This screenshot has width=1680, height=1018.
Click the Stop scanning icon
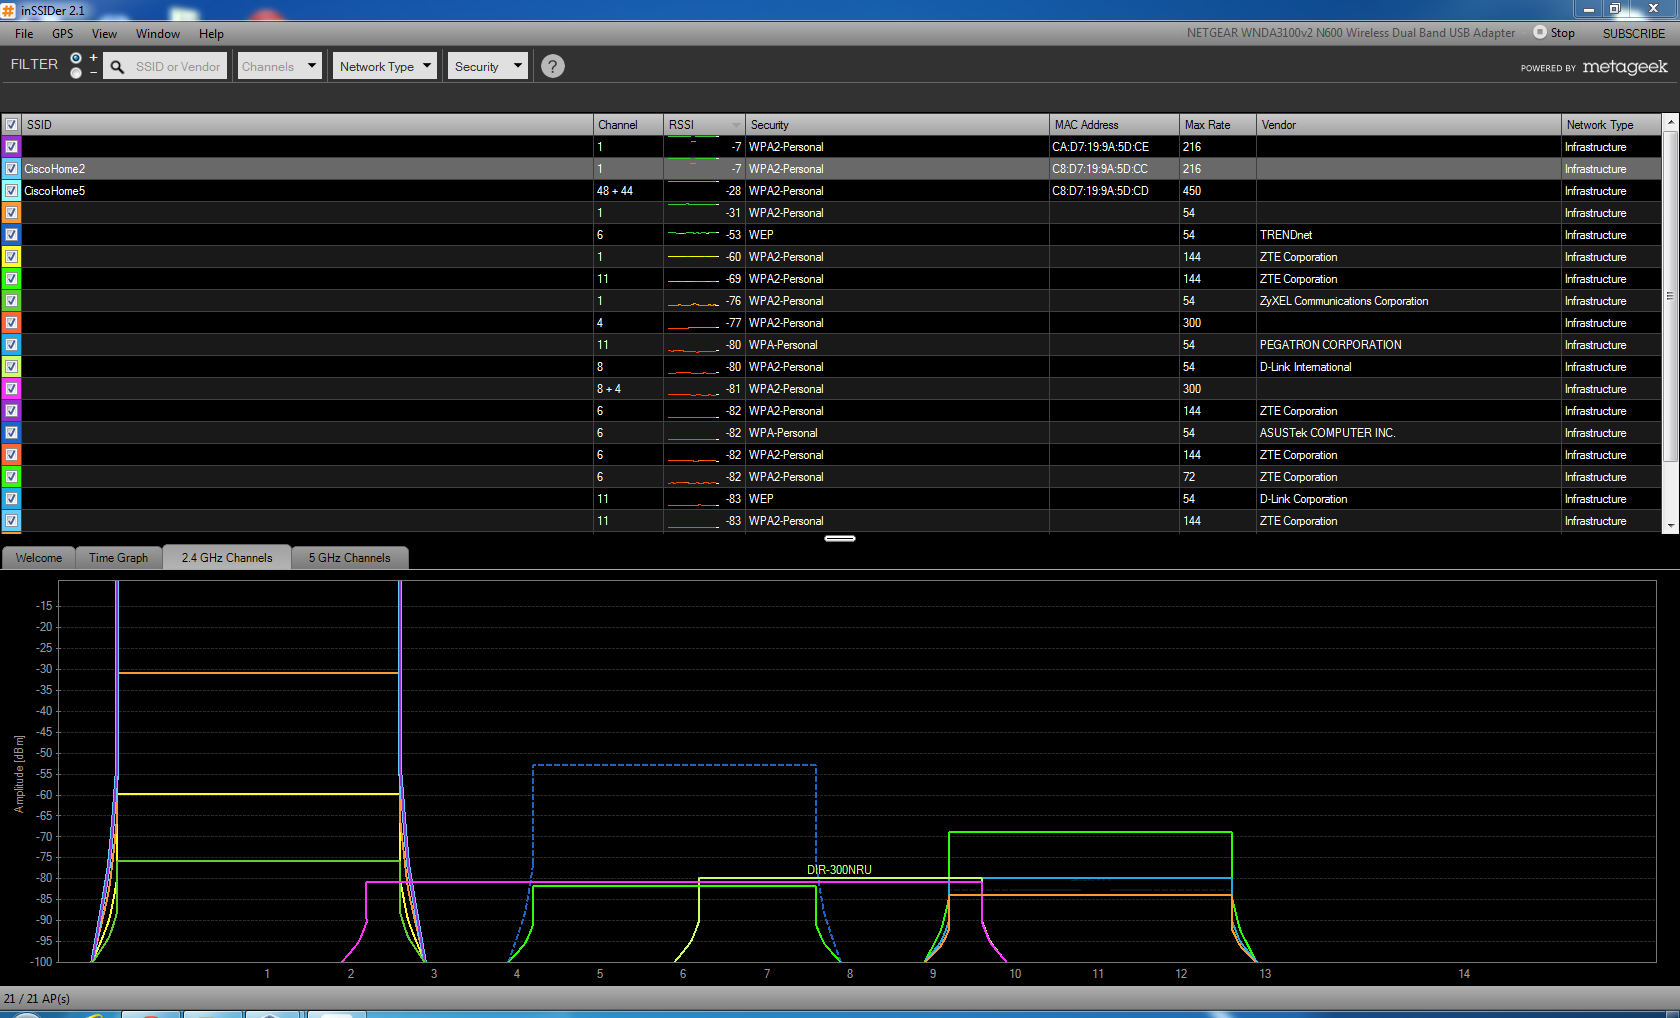[1539, 32]
